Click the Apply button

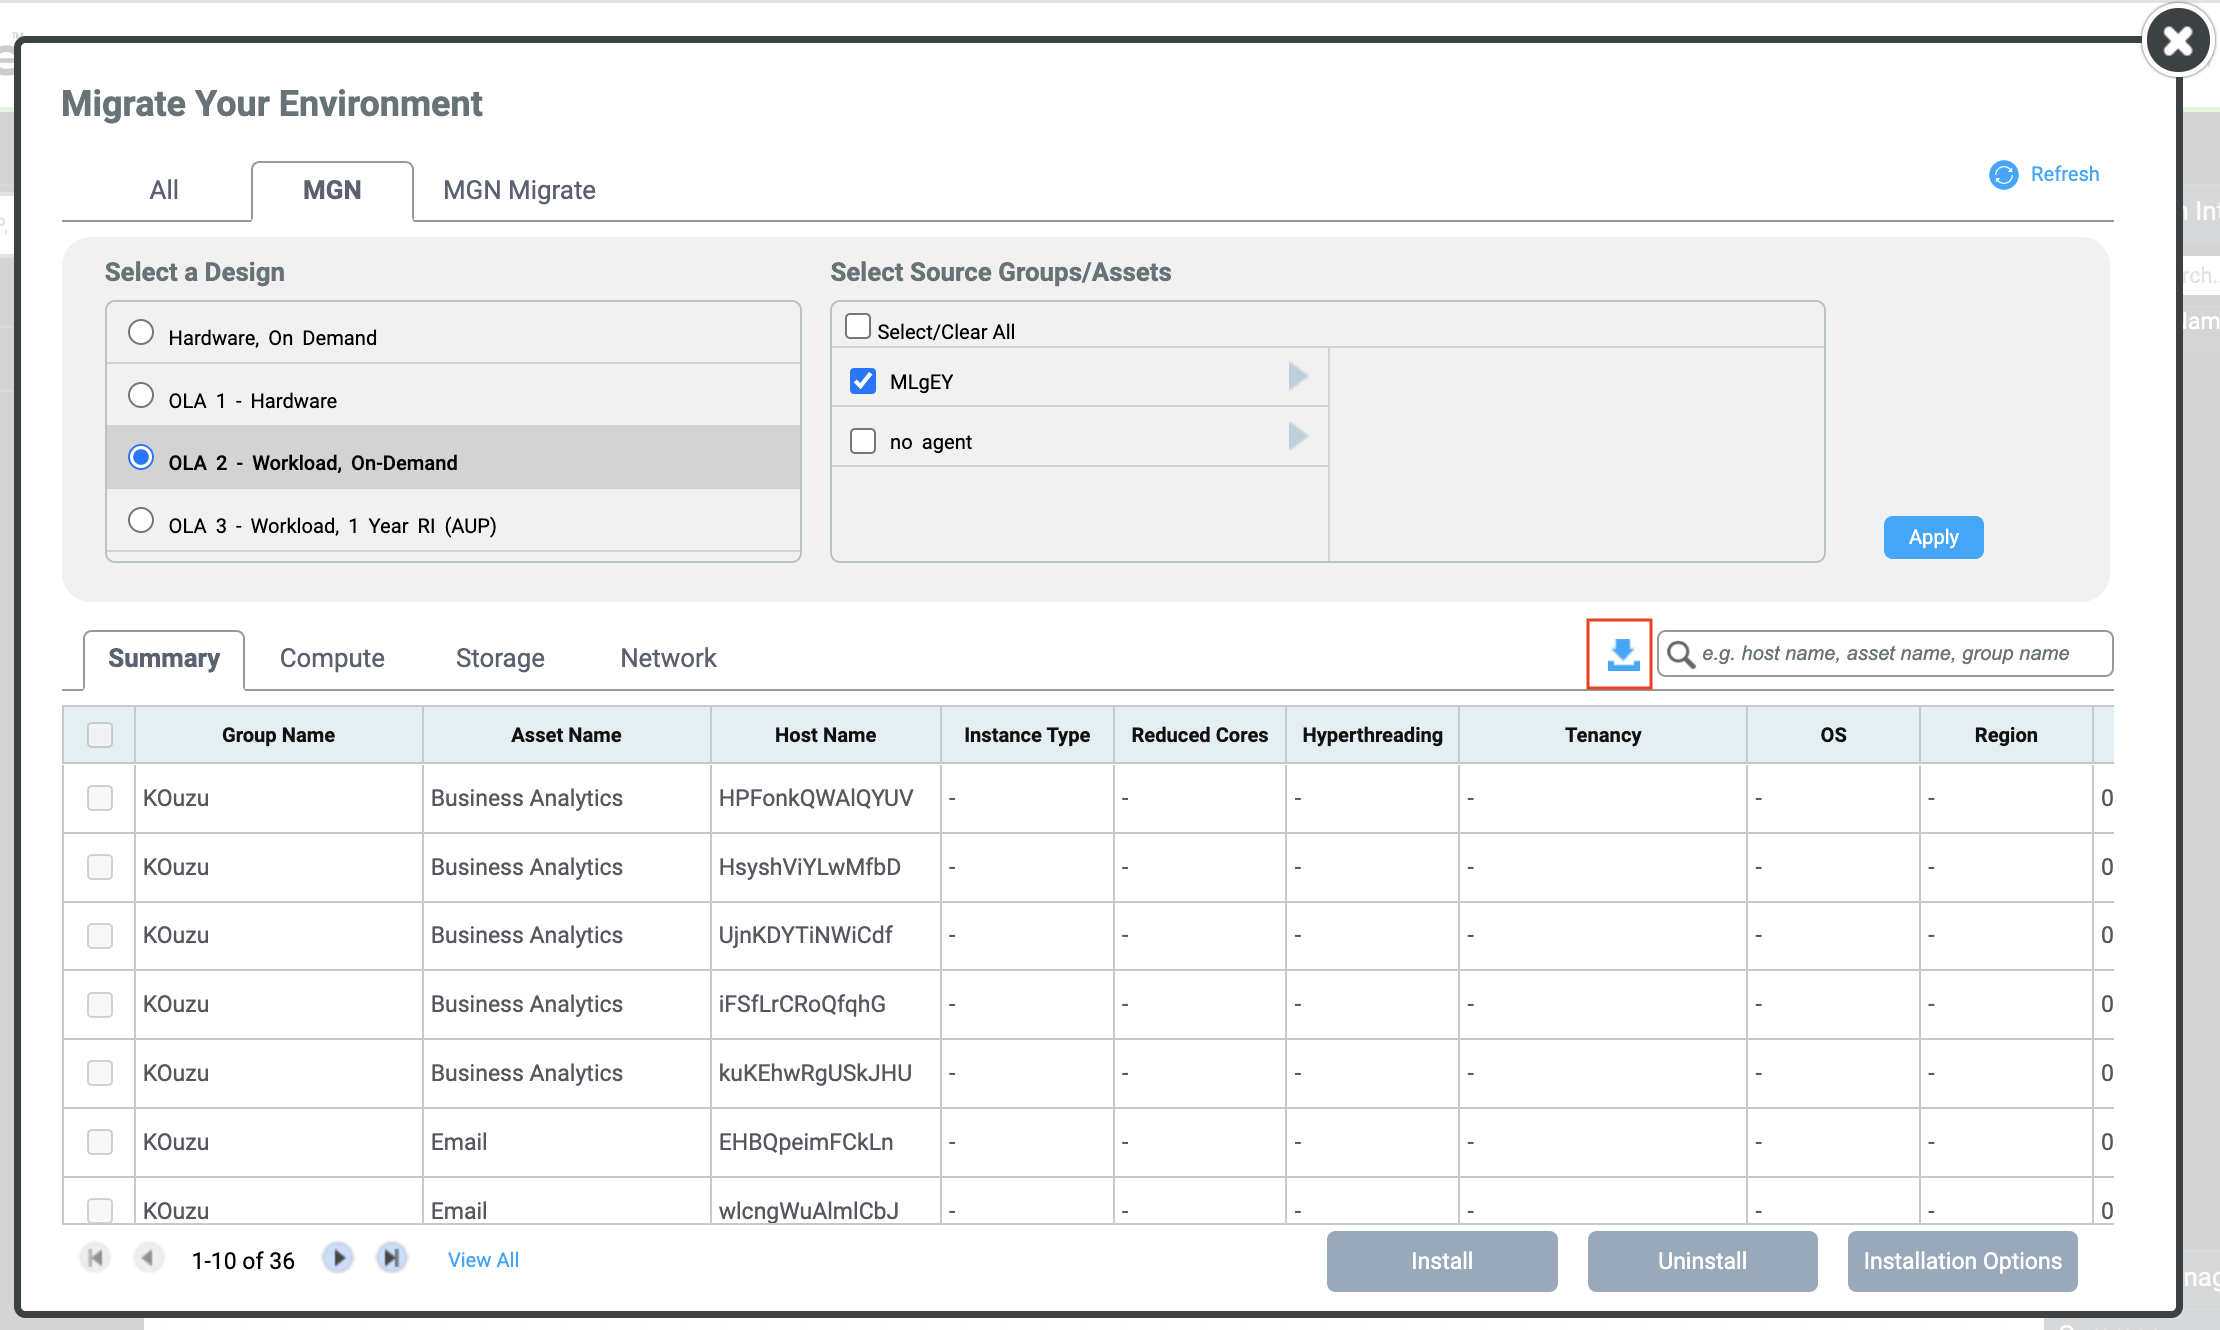click(1933, 538)
